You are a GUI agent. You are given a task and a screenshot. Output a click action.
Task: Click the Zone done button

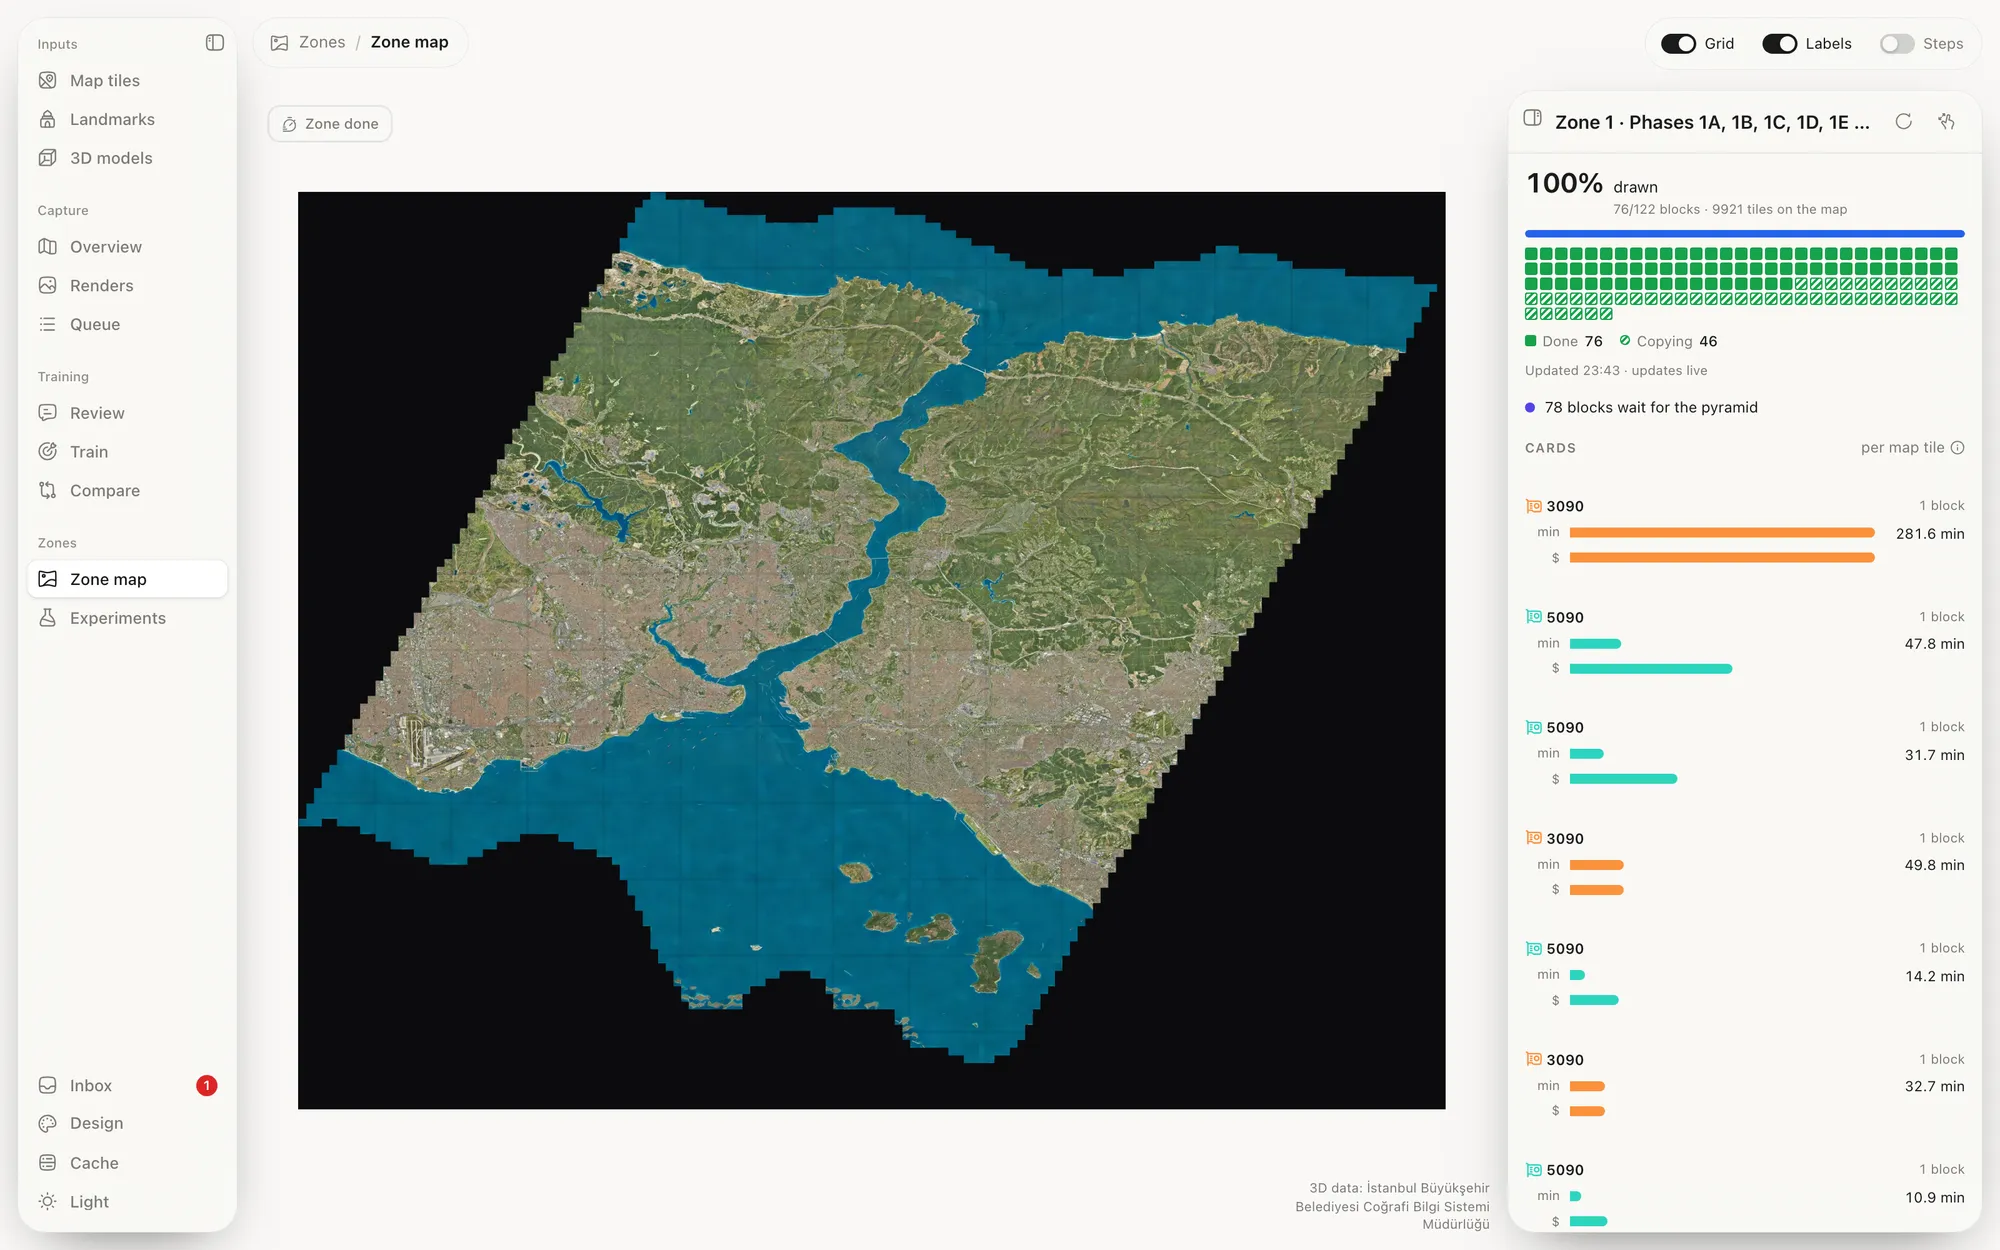click(330, 124)
